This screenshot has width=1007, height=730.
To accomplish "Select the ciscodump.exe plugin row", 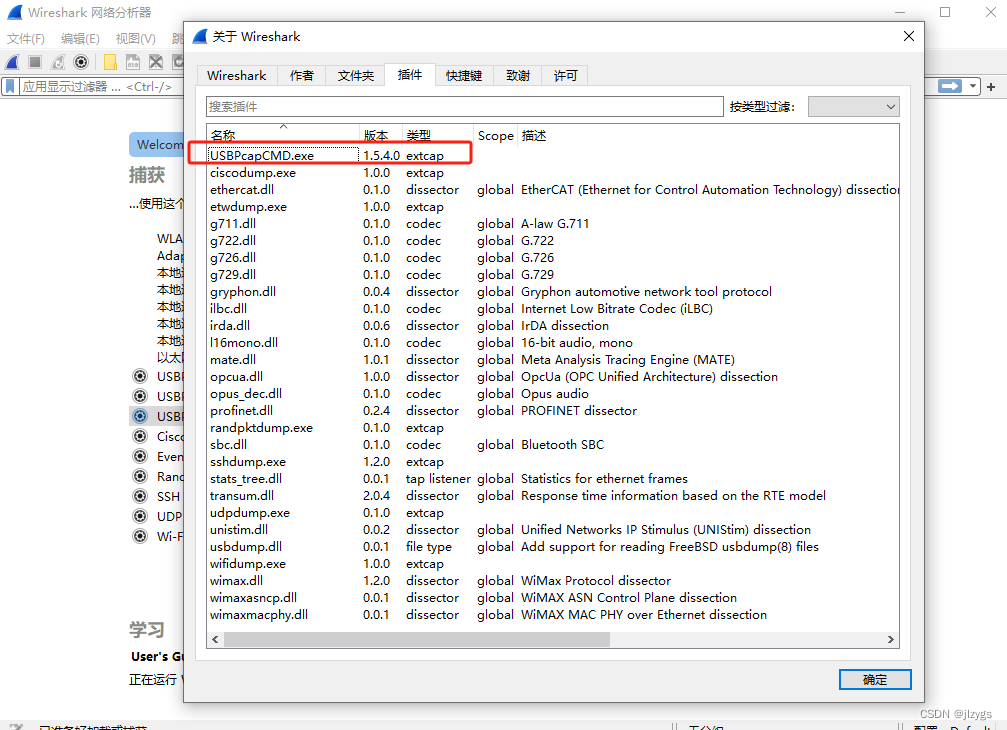I will 553,173.
